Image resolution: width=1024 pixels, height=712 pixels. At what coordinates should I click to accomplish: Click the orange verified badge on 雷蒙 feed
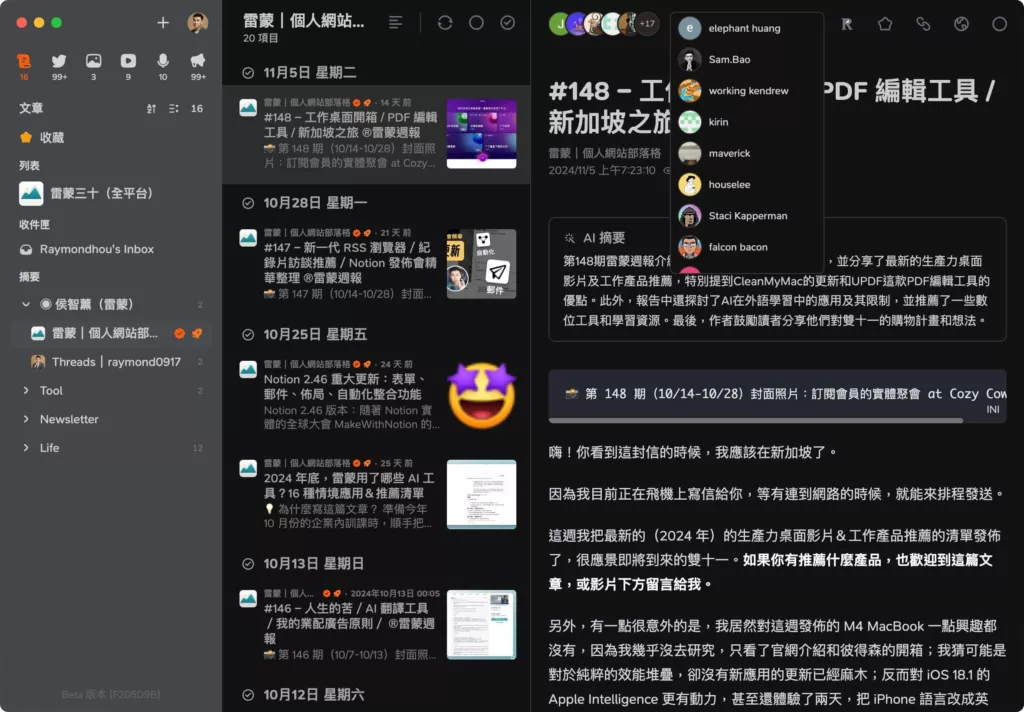179,333
